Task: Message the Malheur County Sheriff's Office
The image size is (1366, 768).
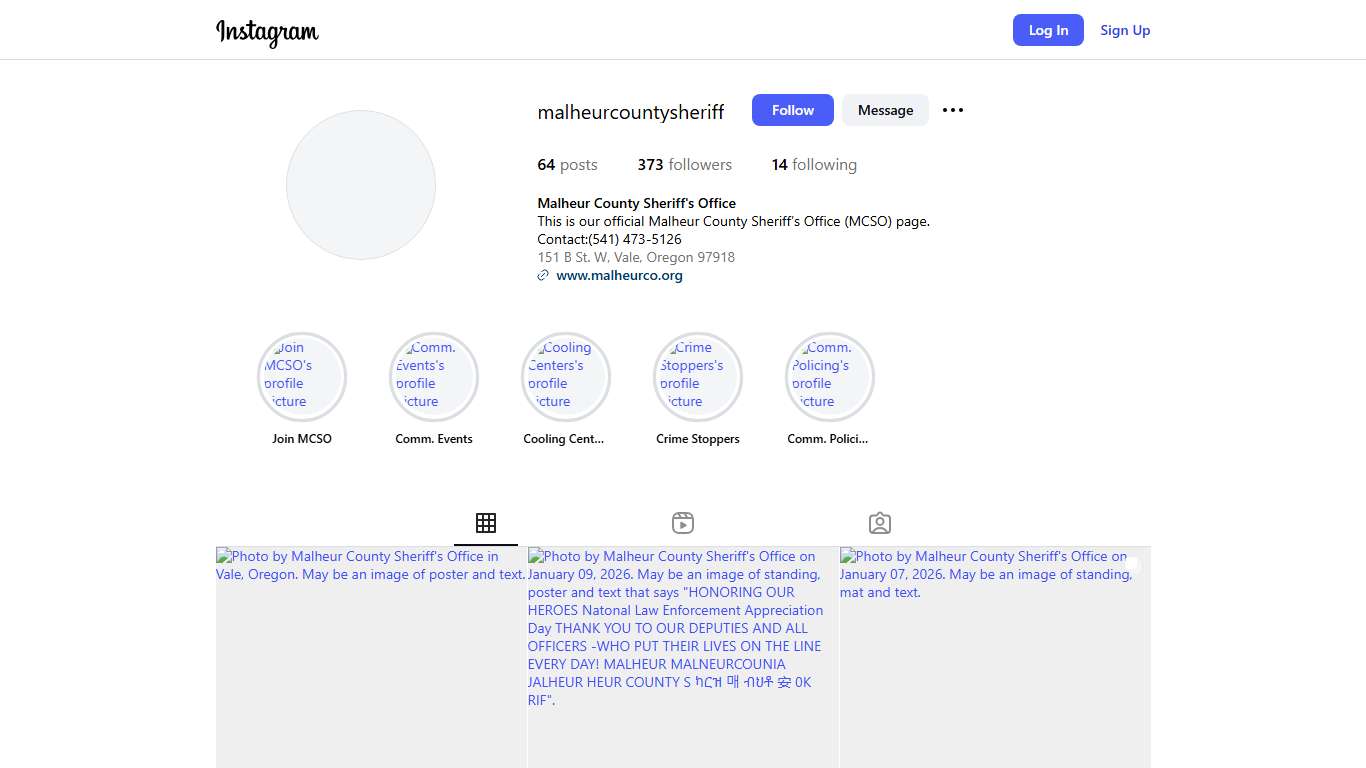Action: point(885,110)
